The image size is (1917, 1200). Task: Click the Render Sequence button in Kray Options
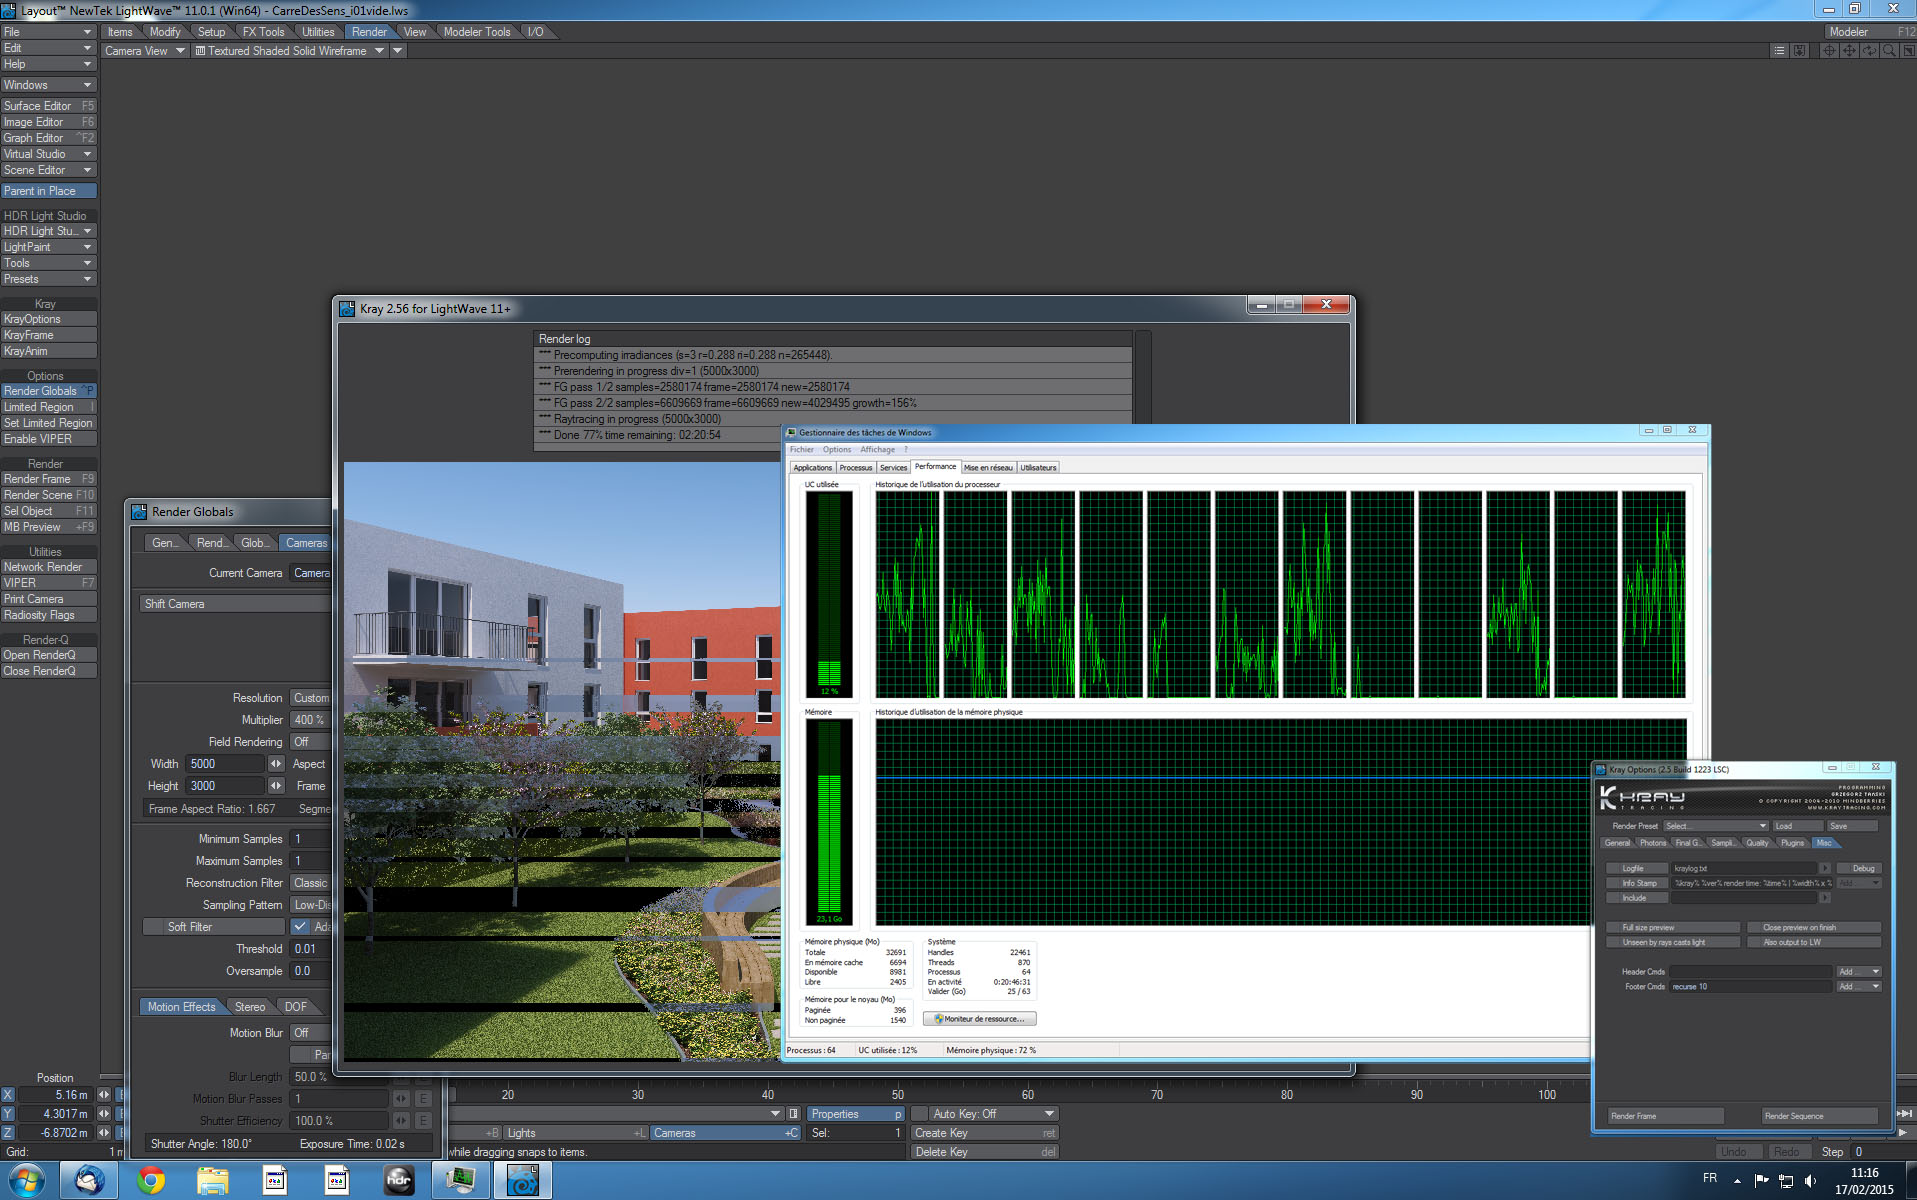click(1818, 1116)
